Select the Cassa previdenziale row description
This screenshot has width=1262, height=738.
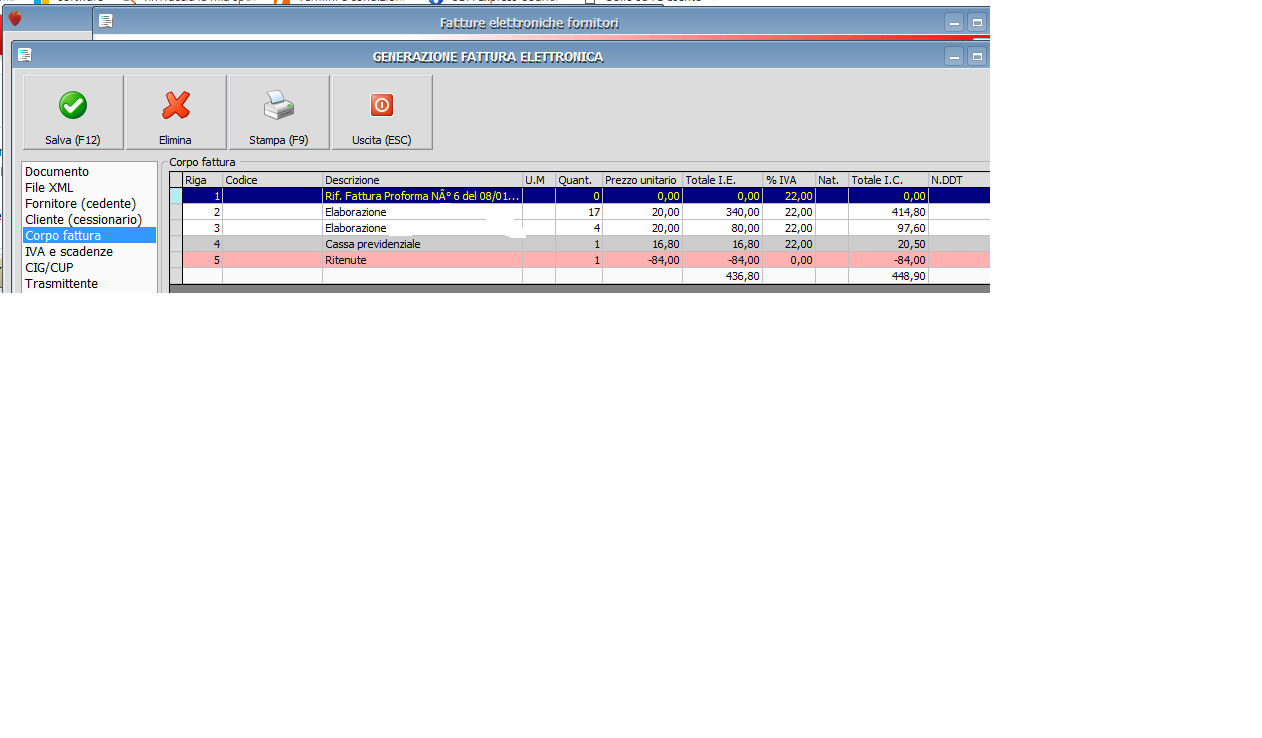click(422, 244)
